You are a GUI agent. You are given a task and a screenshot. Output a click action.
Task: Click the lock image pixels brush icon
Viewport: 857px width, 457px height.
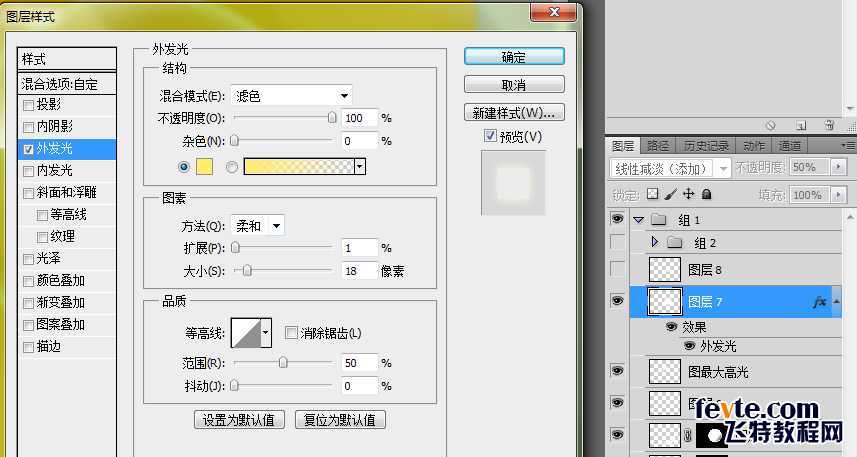(671, 194)
